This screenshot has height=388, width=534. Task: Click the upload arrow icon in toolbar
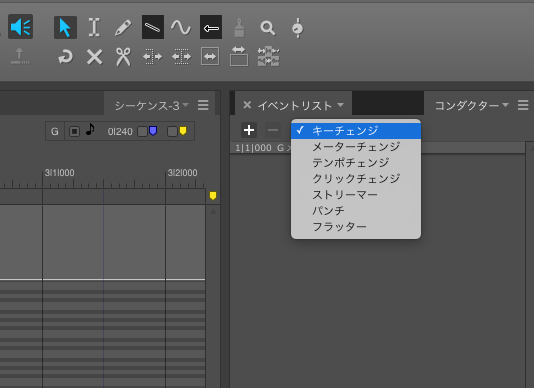pos(20,56)
